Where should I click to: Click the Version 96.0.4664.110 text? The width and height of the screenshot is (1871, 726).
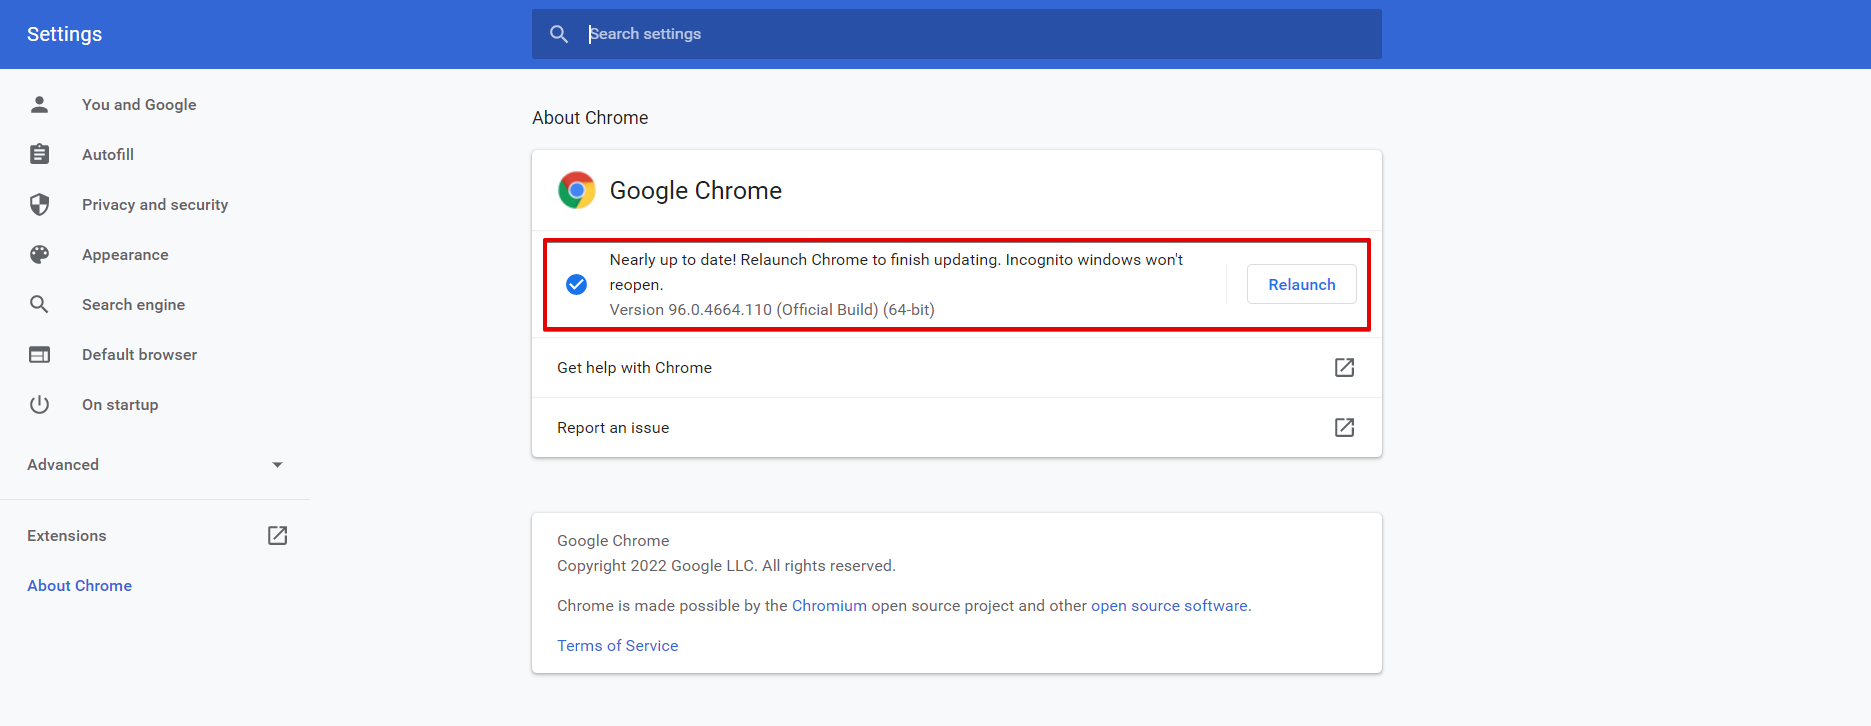[x=772, y=310]
